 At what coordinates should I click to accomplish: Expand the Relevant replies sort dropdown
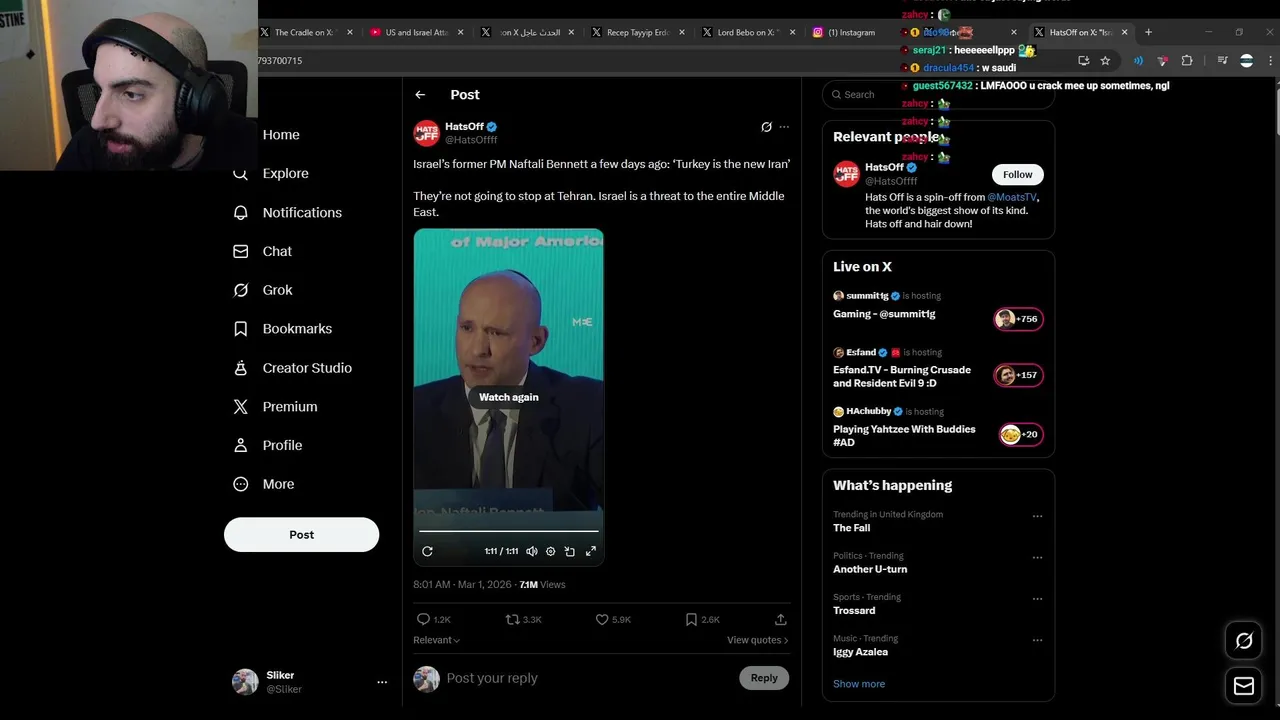click(436, 640)
